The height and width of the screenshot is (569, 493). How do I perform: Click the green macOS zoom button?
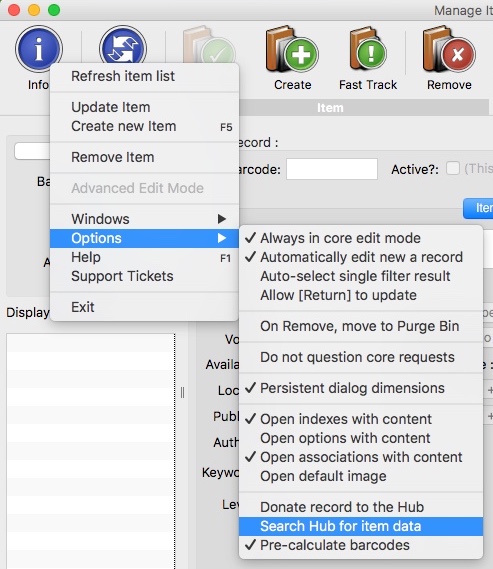pyautogui.click(x=54, y=10)
